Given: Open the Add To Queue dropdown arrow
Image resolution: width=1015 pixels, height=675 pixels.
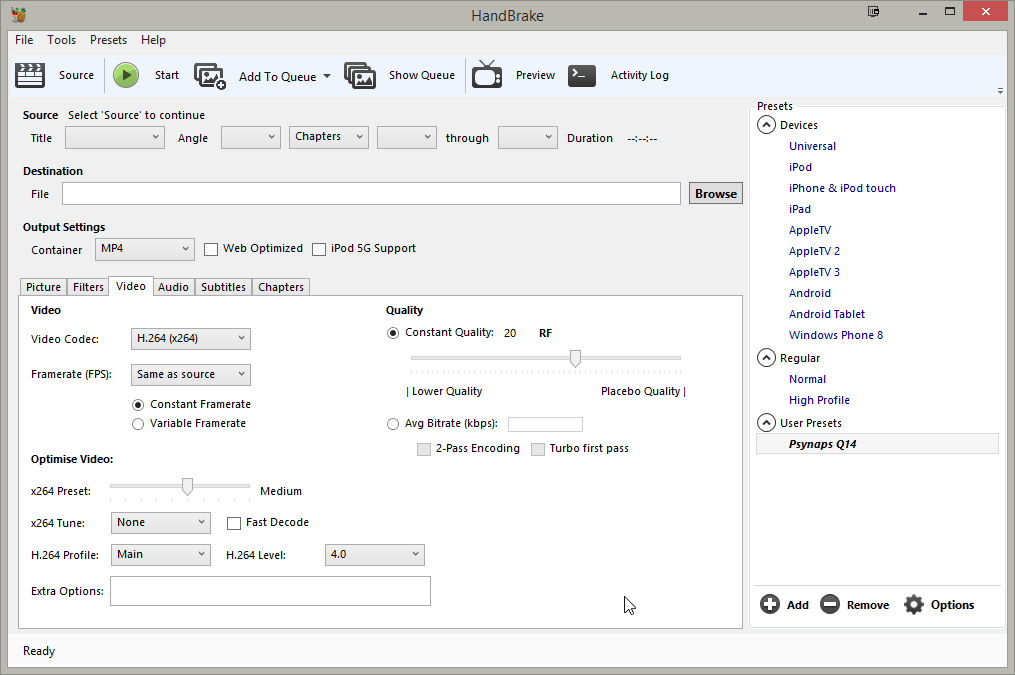Looking at the screenshot, I should [327, 76].
